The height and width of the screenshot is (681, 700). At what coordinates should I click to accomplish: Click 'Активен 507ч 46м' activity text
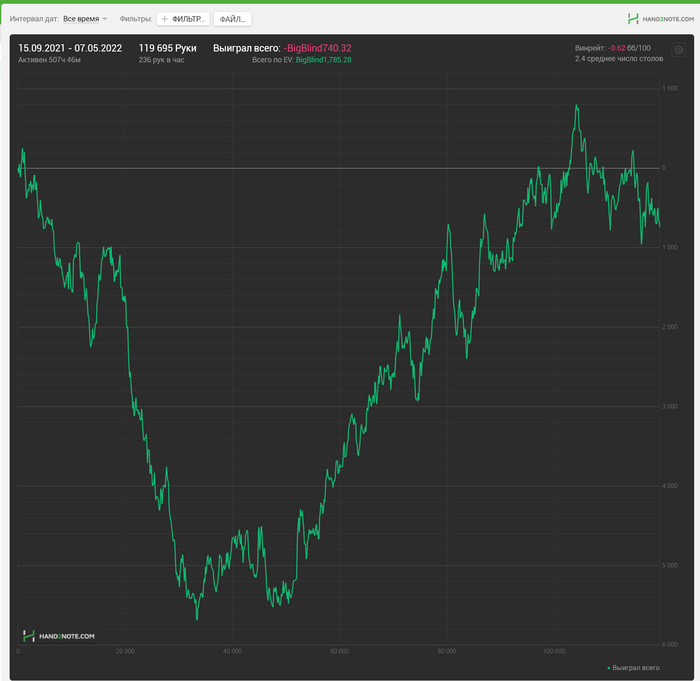click(x=49, y=60)
